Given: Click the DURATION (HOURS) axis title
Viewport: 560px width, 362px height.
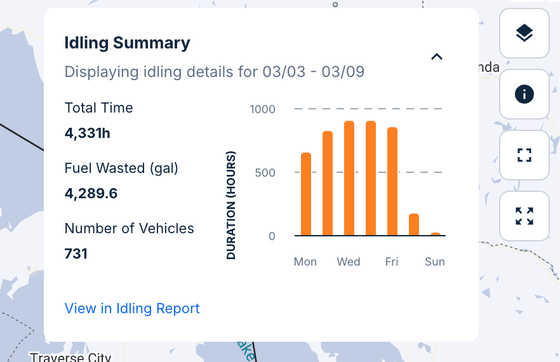Looking at the screenshot, I should click(231, 205).
